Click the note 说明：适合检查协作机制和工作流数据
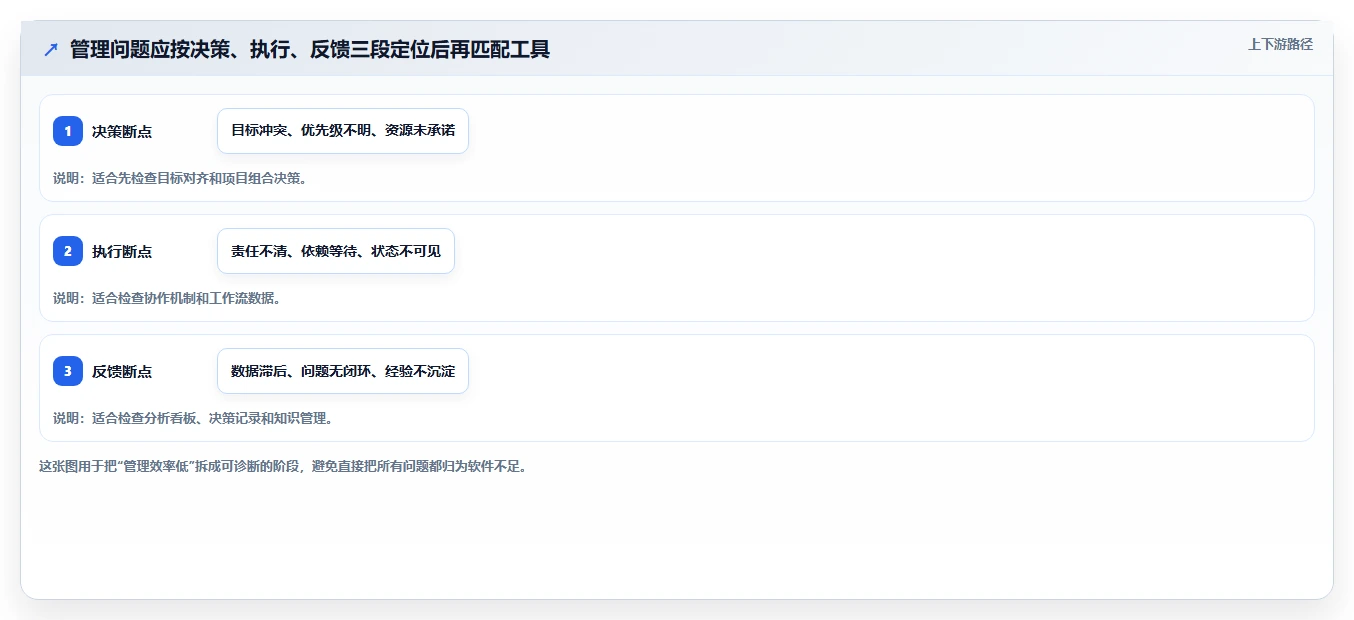The width and height of the screenshot is (1354, 620). pos(167,298)
